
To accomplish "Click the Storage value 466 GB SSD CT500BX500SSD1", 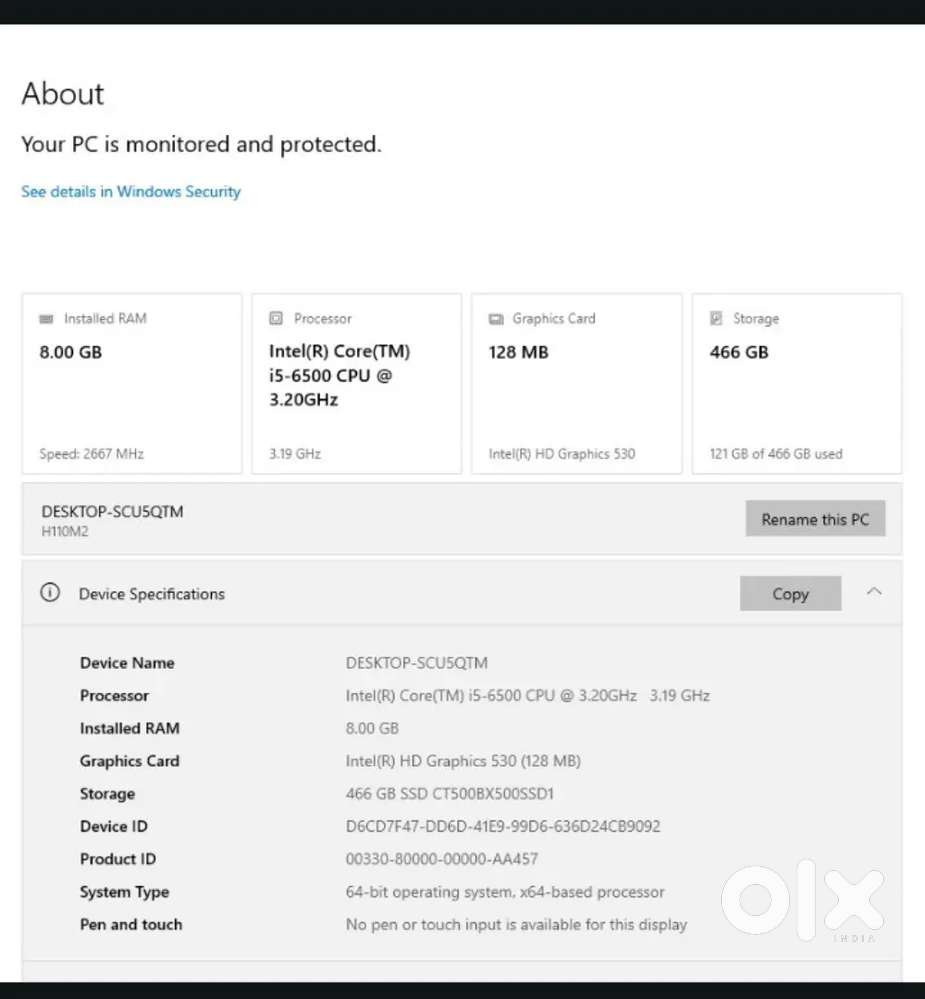I will tap(449, 794).
